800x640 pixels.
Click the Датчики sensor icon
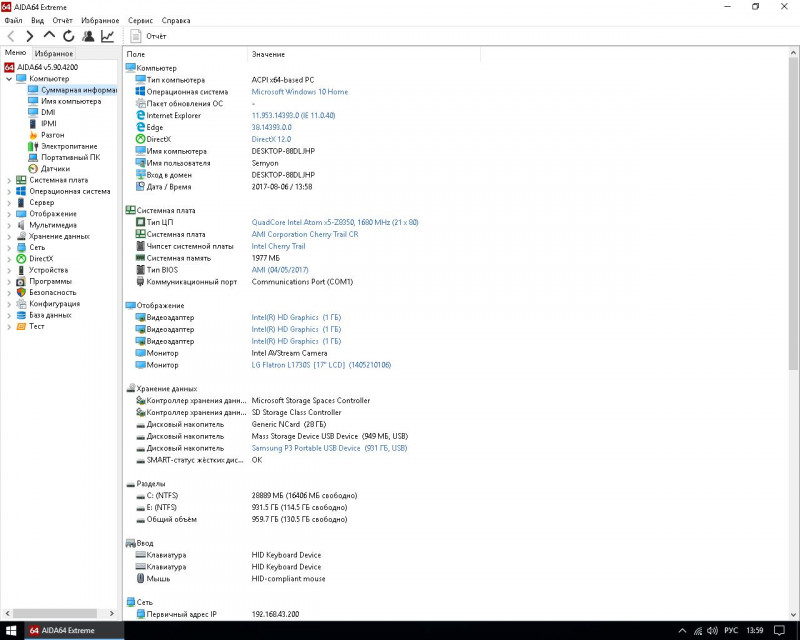[x=33, y=168]
